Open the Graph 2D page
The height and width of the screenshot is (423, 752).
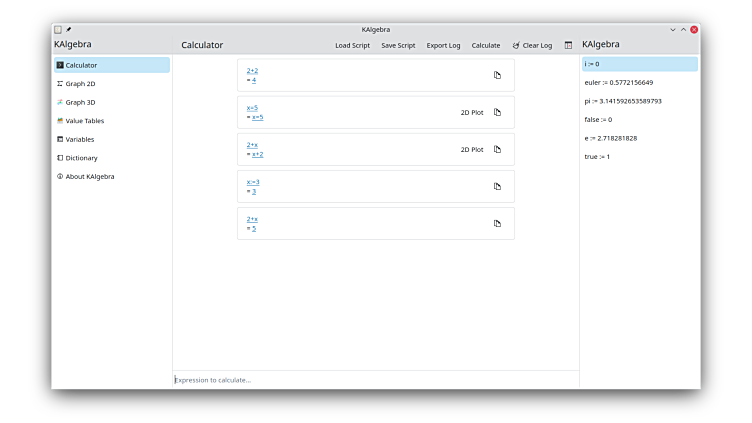[80, 84]
